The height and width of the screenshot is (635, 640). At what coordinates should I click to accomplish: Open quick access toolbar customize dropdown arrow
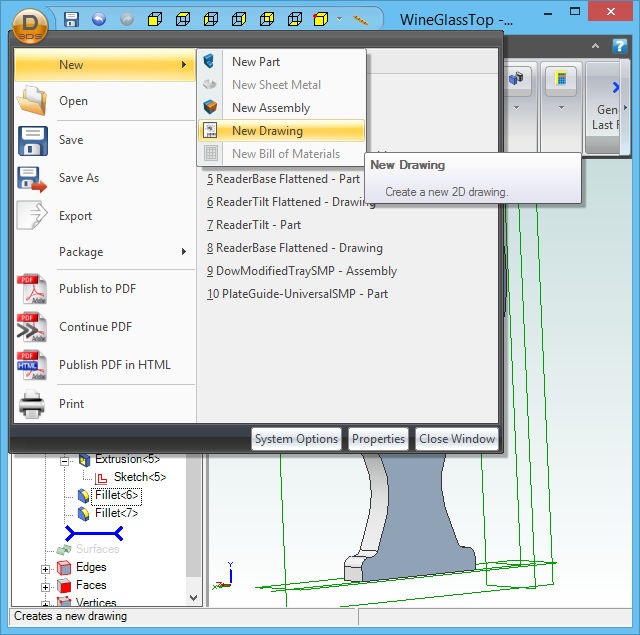pyautogui.click(x=339, y=19)
